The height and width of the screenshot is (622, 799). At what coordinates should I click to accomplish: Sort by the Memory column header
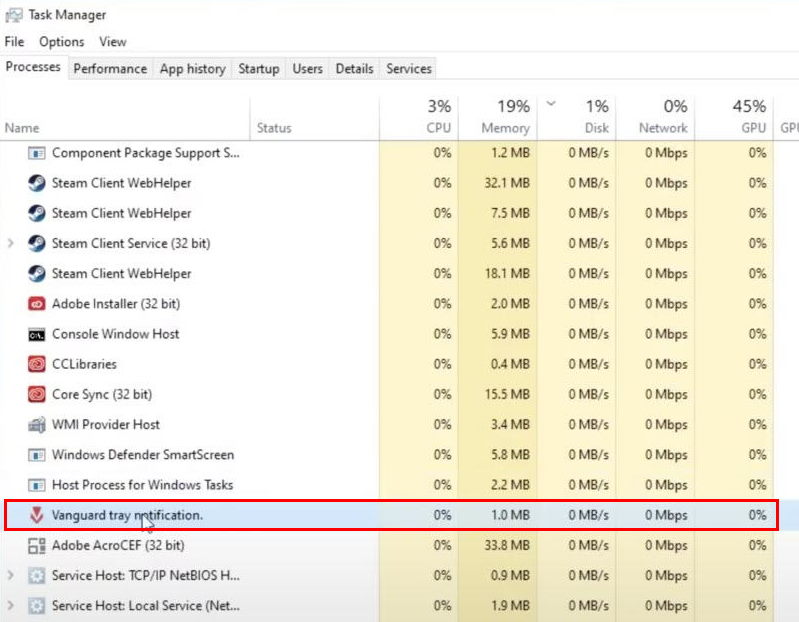[x=497, y=118]
